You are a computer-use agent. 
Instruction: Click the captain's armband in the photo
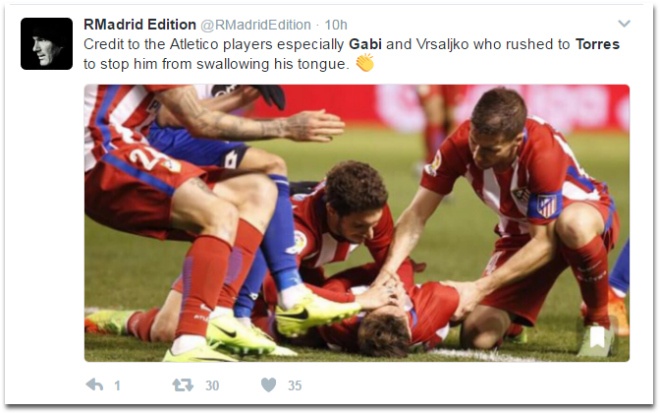click(546, 206)
